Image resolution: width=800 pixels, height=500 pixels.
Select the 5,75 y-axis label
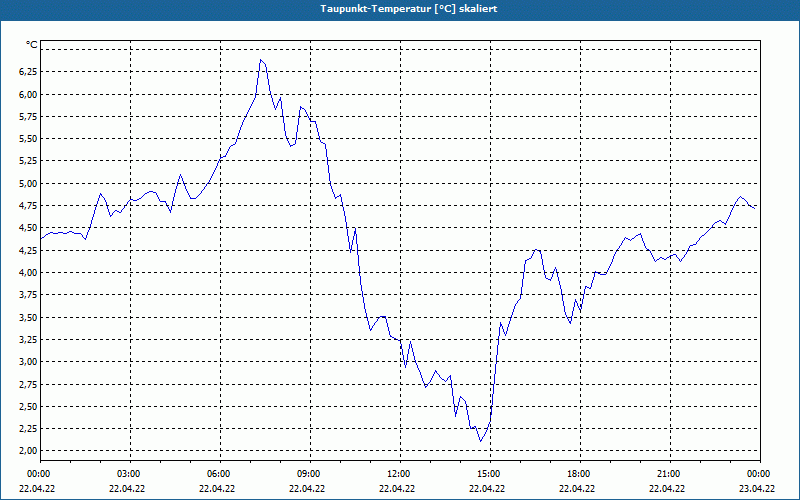click(x=28, y=116)
